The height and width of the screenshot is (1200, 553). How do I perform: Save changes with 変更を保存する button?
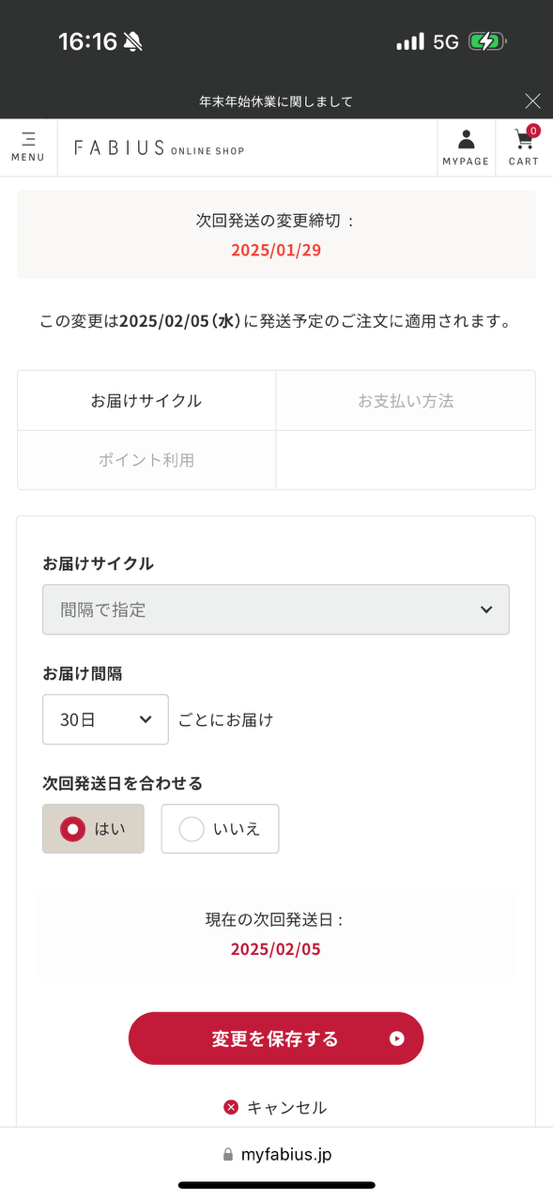point(276,1038)
